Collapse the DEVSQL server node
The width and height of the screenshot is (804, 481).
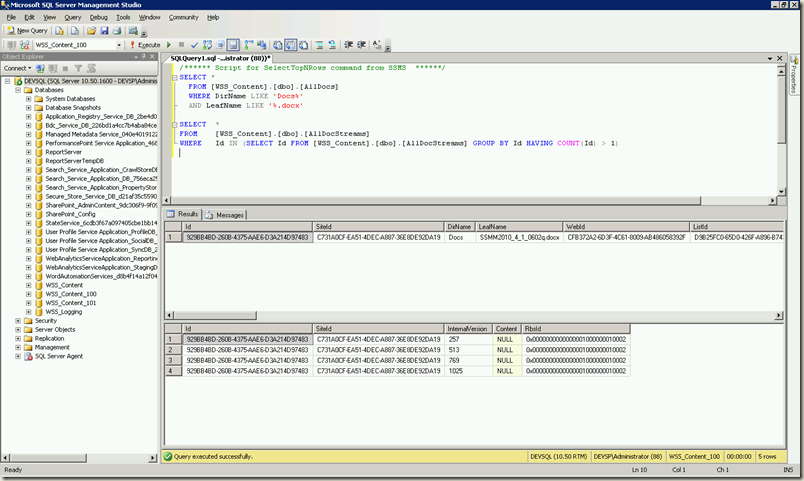tap(8, 81)
